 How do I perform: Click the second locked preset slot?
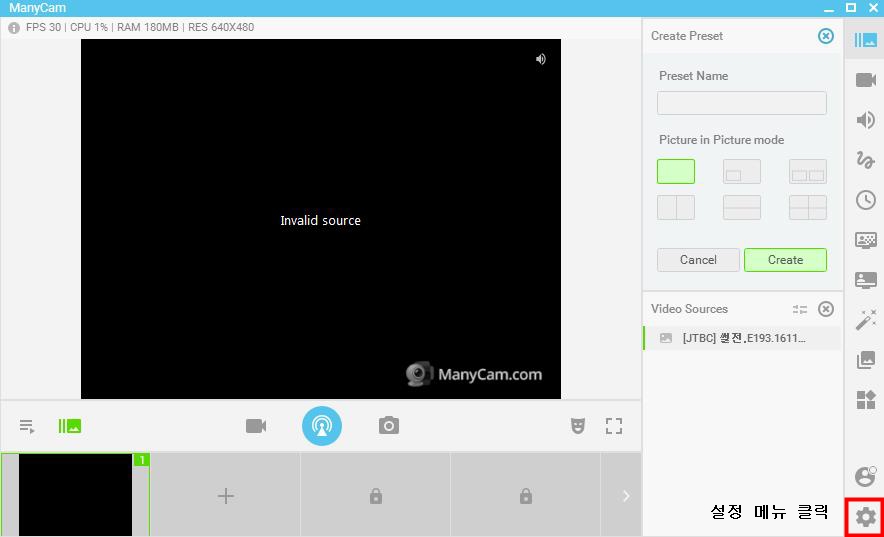[525, 496]
